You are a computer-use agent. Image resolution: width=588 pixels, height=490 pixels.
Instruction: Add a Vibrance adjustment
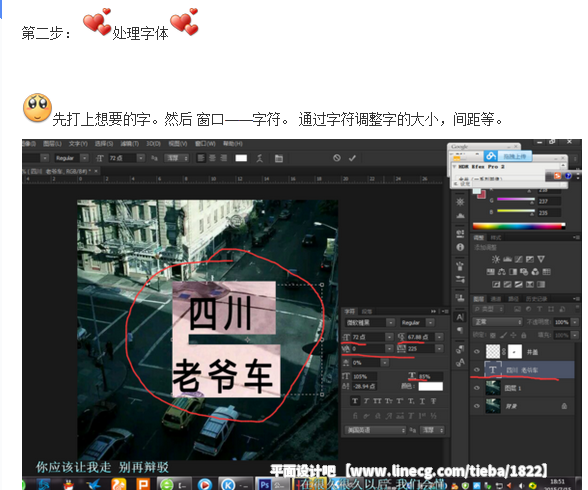point(541,259)
